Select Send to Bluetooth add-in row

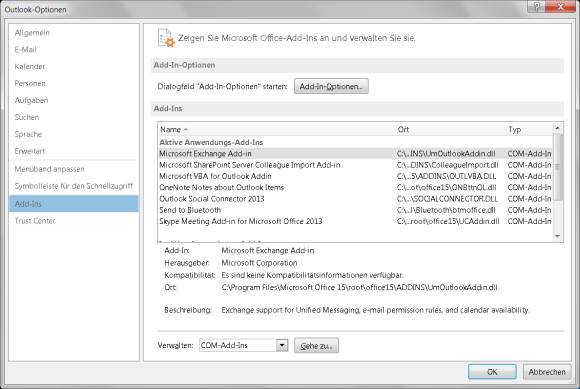pyautogui.click(x=355, y=210)
